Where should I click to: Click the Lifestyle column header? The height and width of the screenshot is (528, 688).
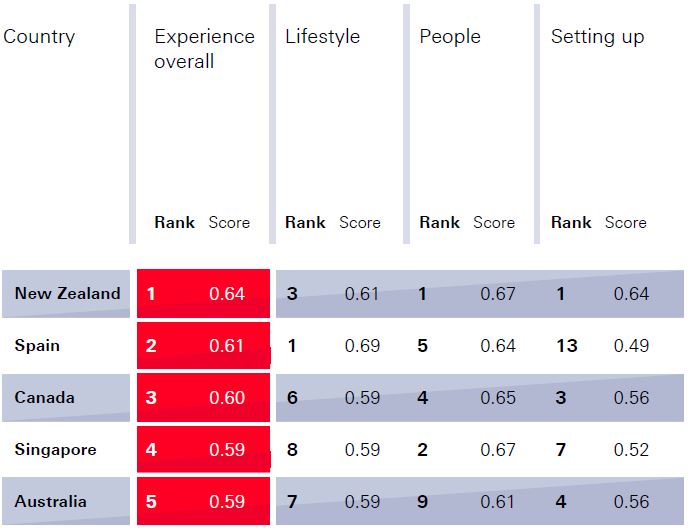point(322,37)
